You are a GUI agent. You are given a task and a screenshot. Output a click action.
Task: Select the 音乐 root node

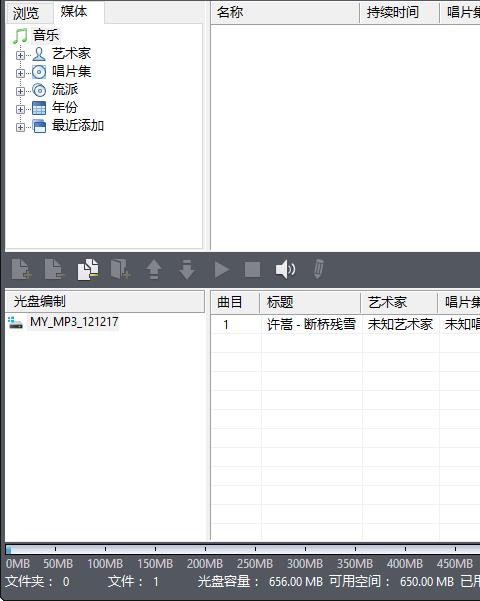tap(46, 35)
